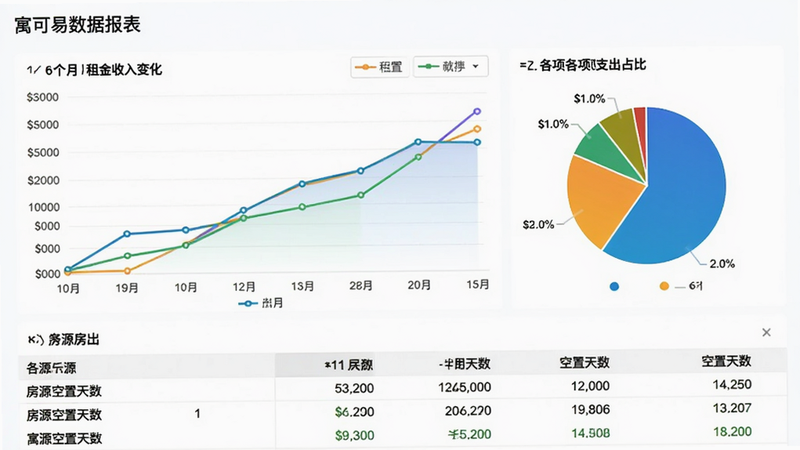Image resolution: width=800 pixels, height=450 pixels.
Task: Click the 13月 axis label
Action: [302, 286]
